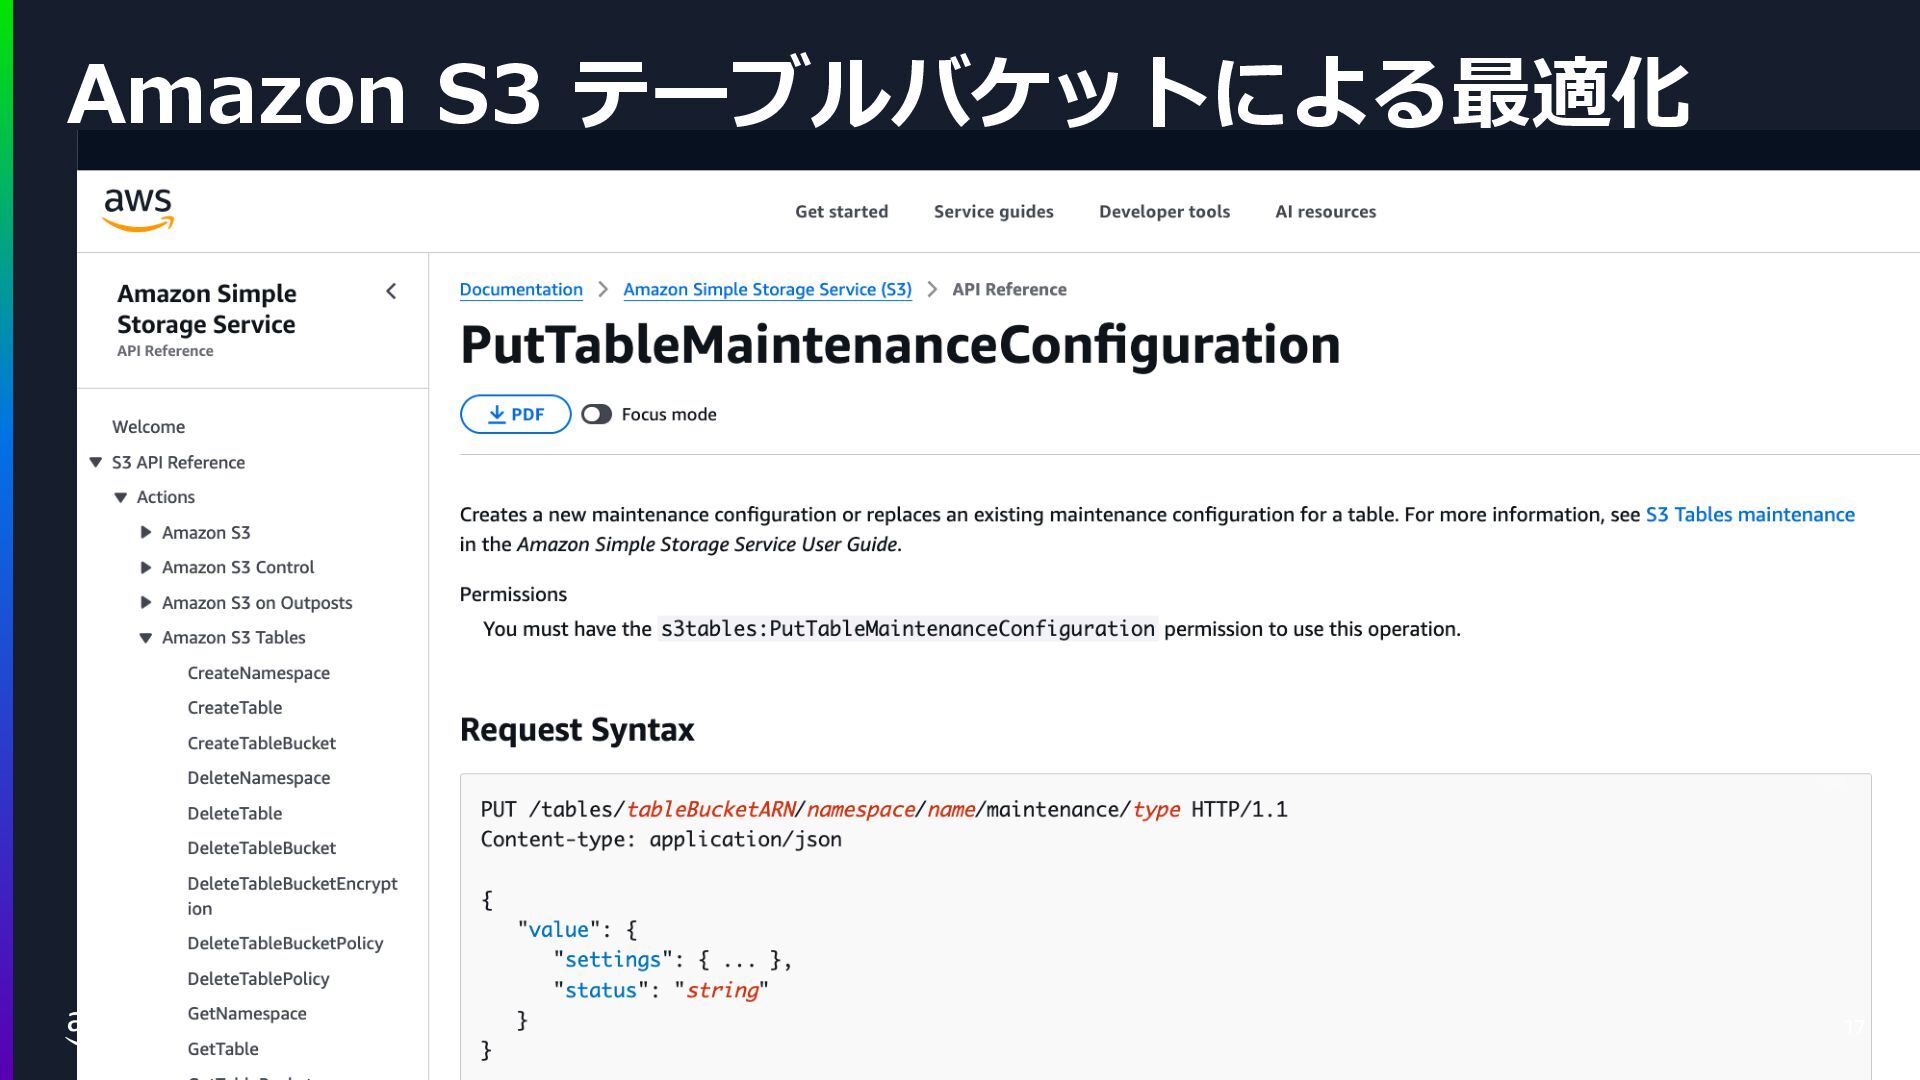Open CreateTableBucket in the sidebar
The width and height of the screenshot is (1920, 1080).
(x=261, y=743)
